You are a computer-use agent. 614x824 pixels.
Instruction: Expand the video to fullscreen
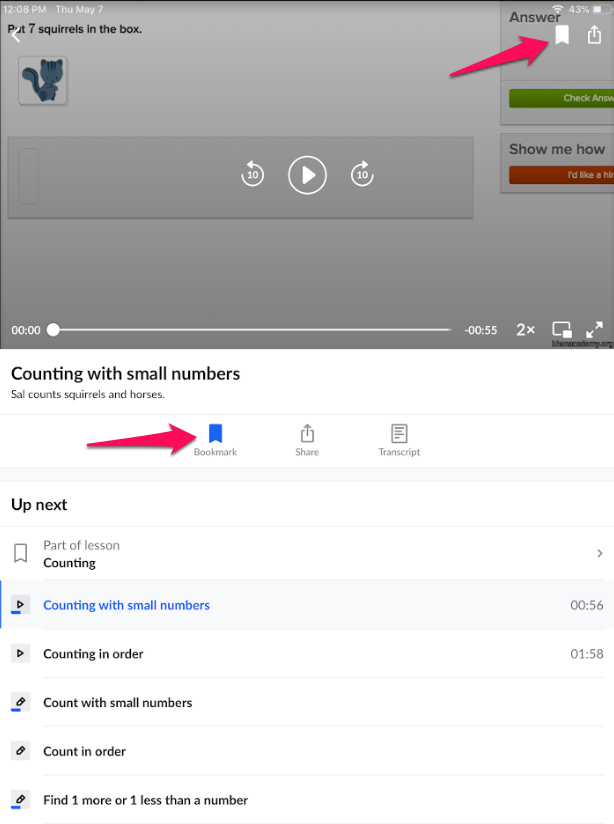(595, 329)
